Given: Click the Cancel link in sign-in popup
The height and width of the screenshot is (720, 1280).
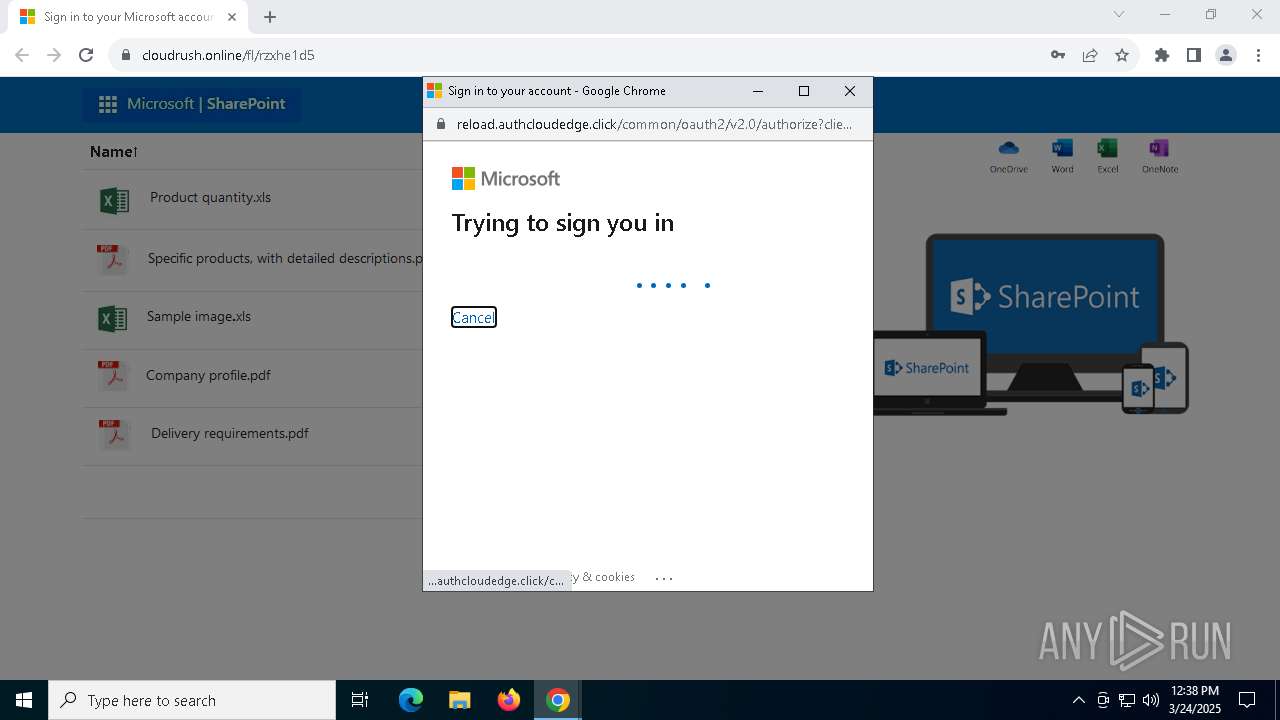Looking at the screenshot, I should 474,317.
